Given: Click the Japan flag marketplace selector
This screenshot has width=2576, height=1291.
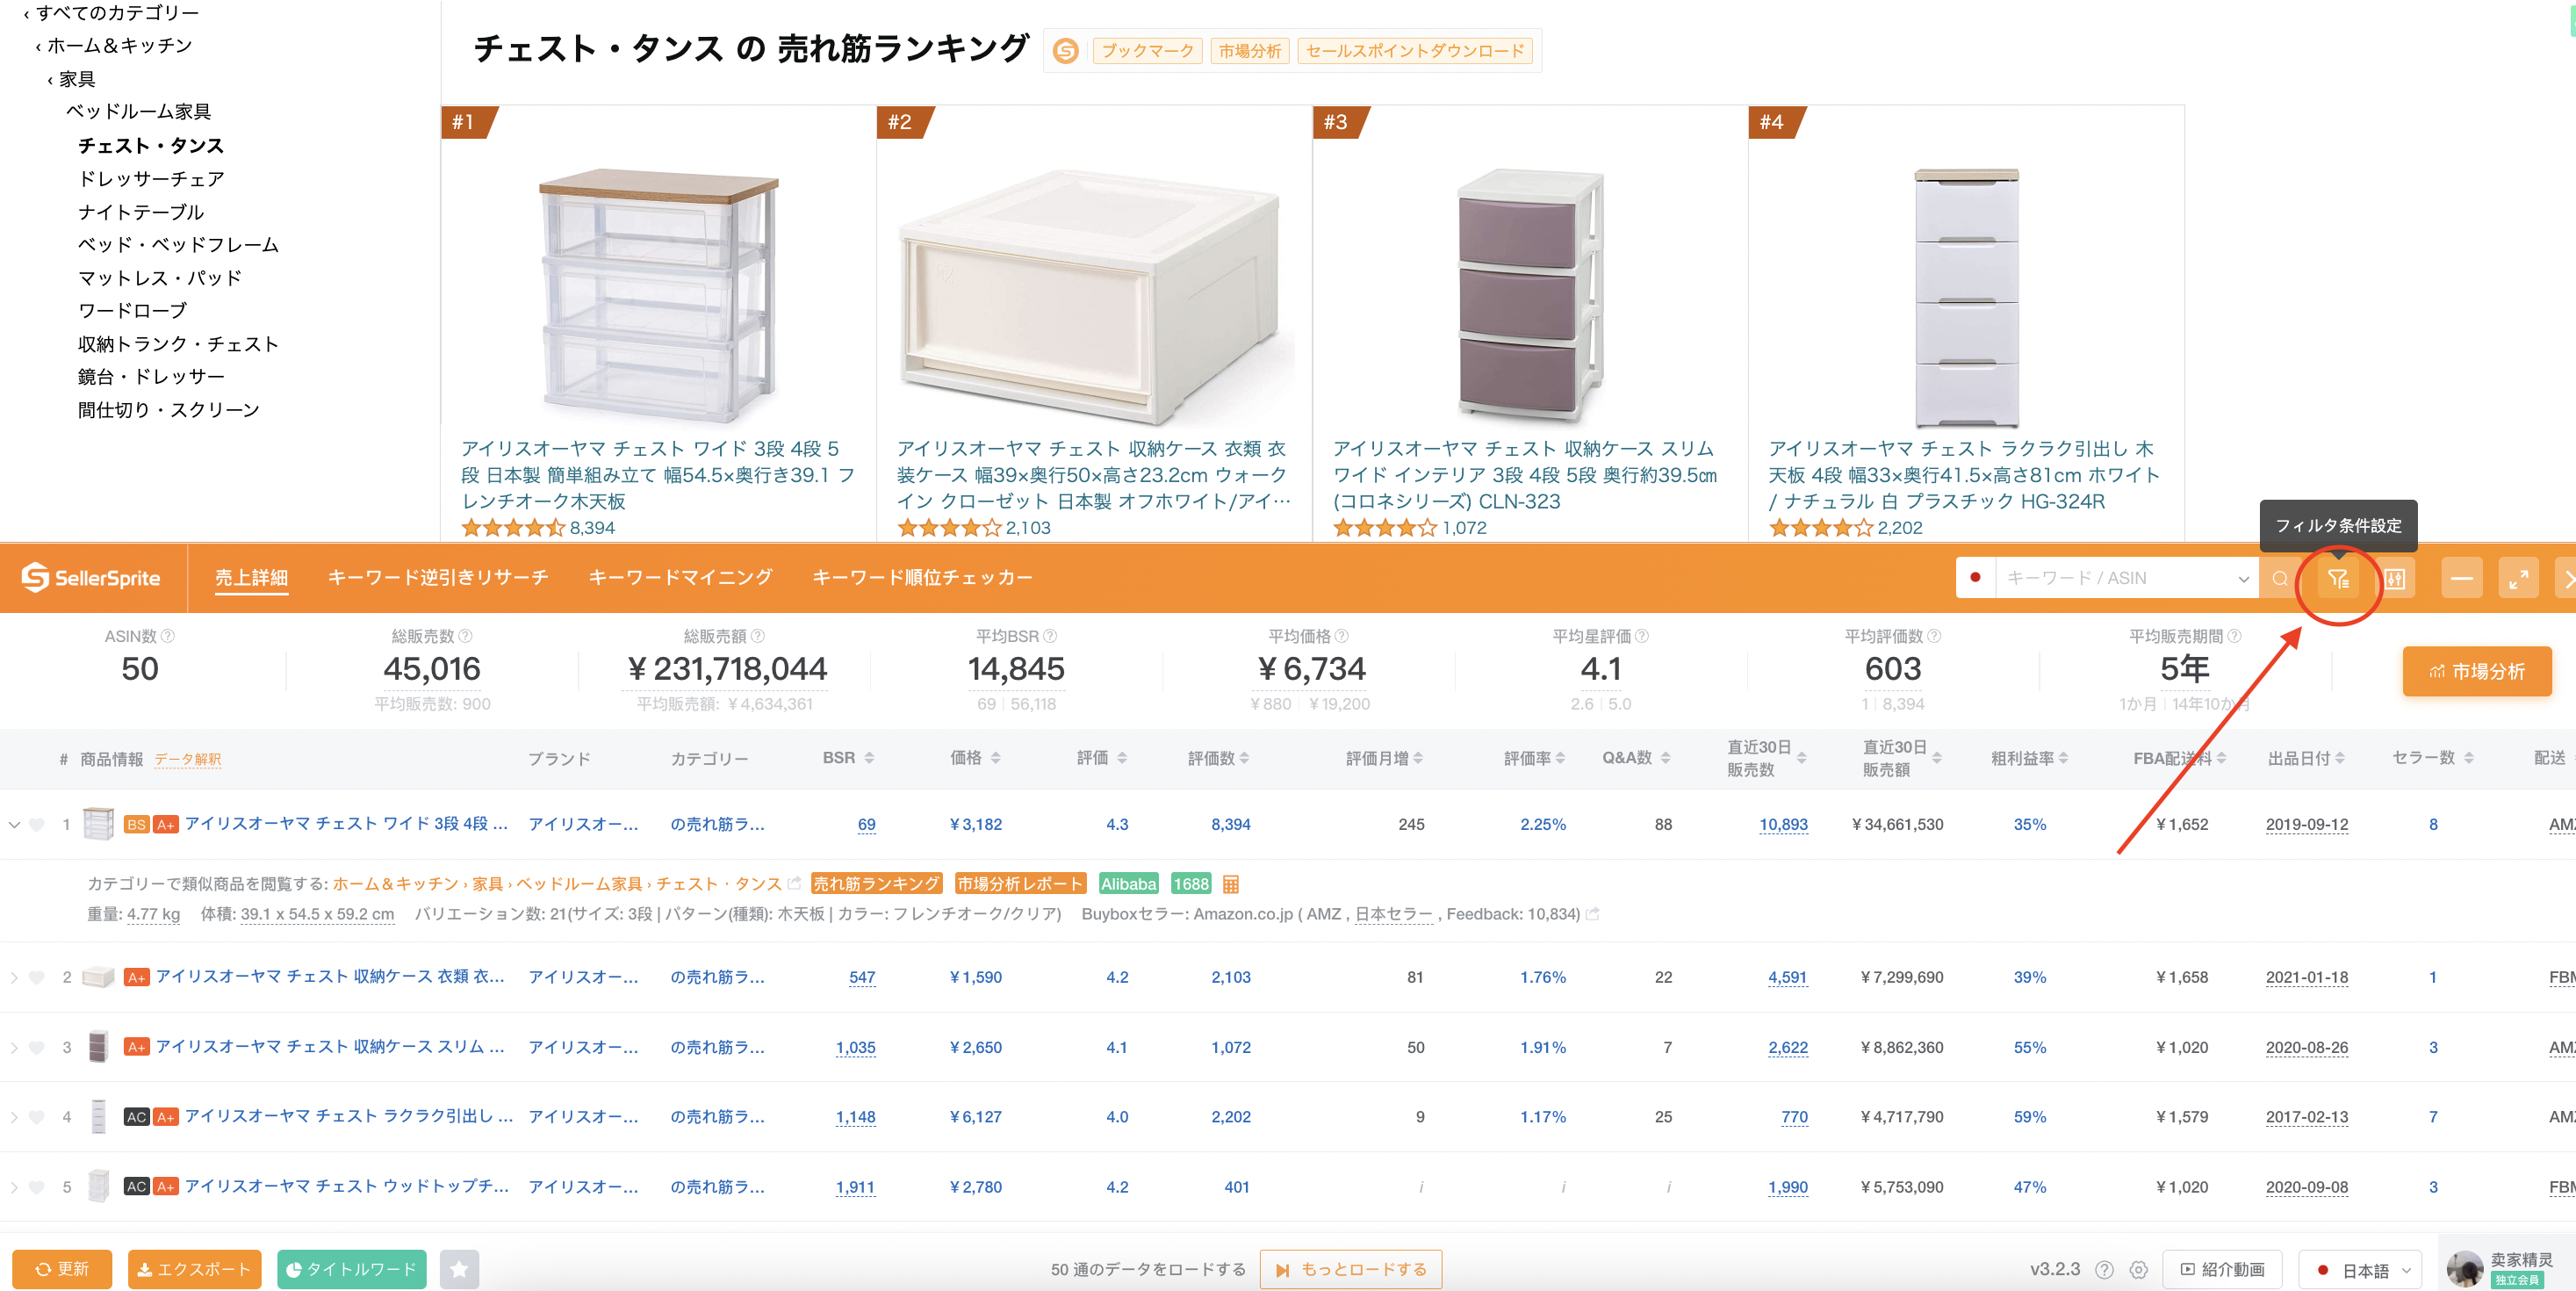Looking at the screenshot, I should [1974, 577].
